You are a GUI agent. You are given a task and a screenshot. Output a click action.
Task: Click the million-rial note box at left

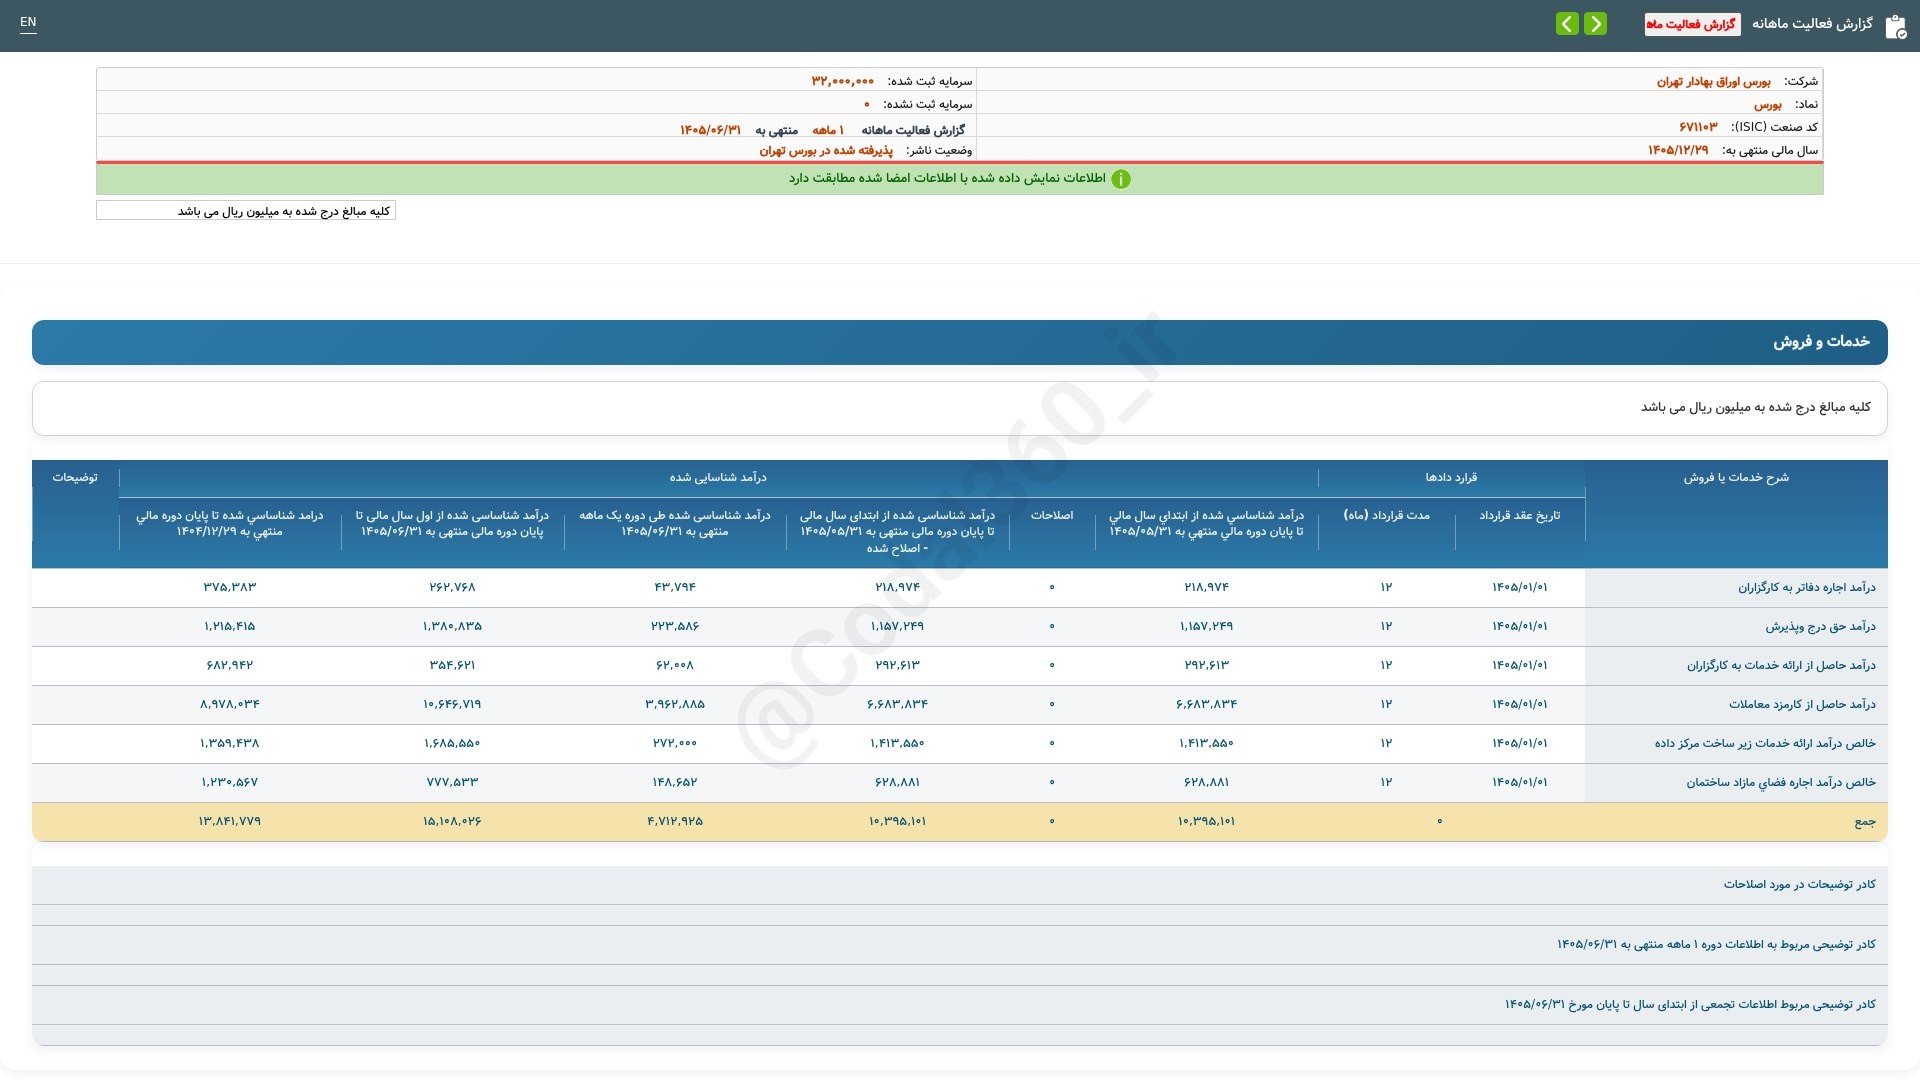(246, 211)
